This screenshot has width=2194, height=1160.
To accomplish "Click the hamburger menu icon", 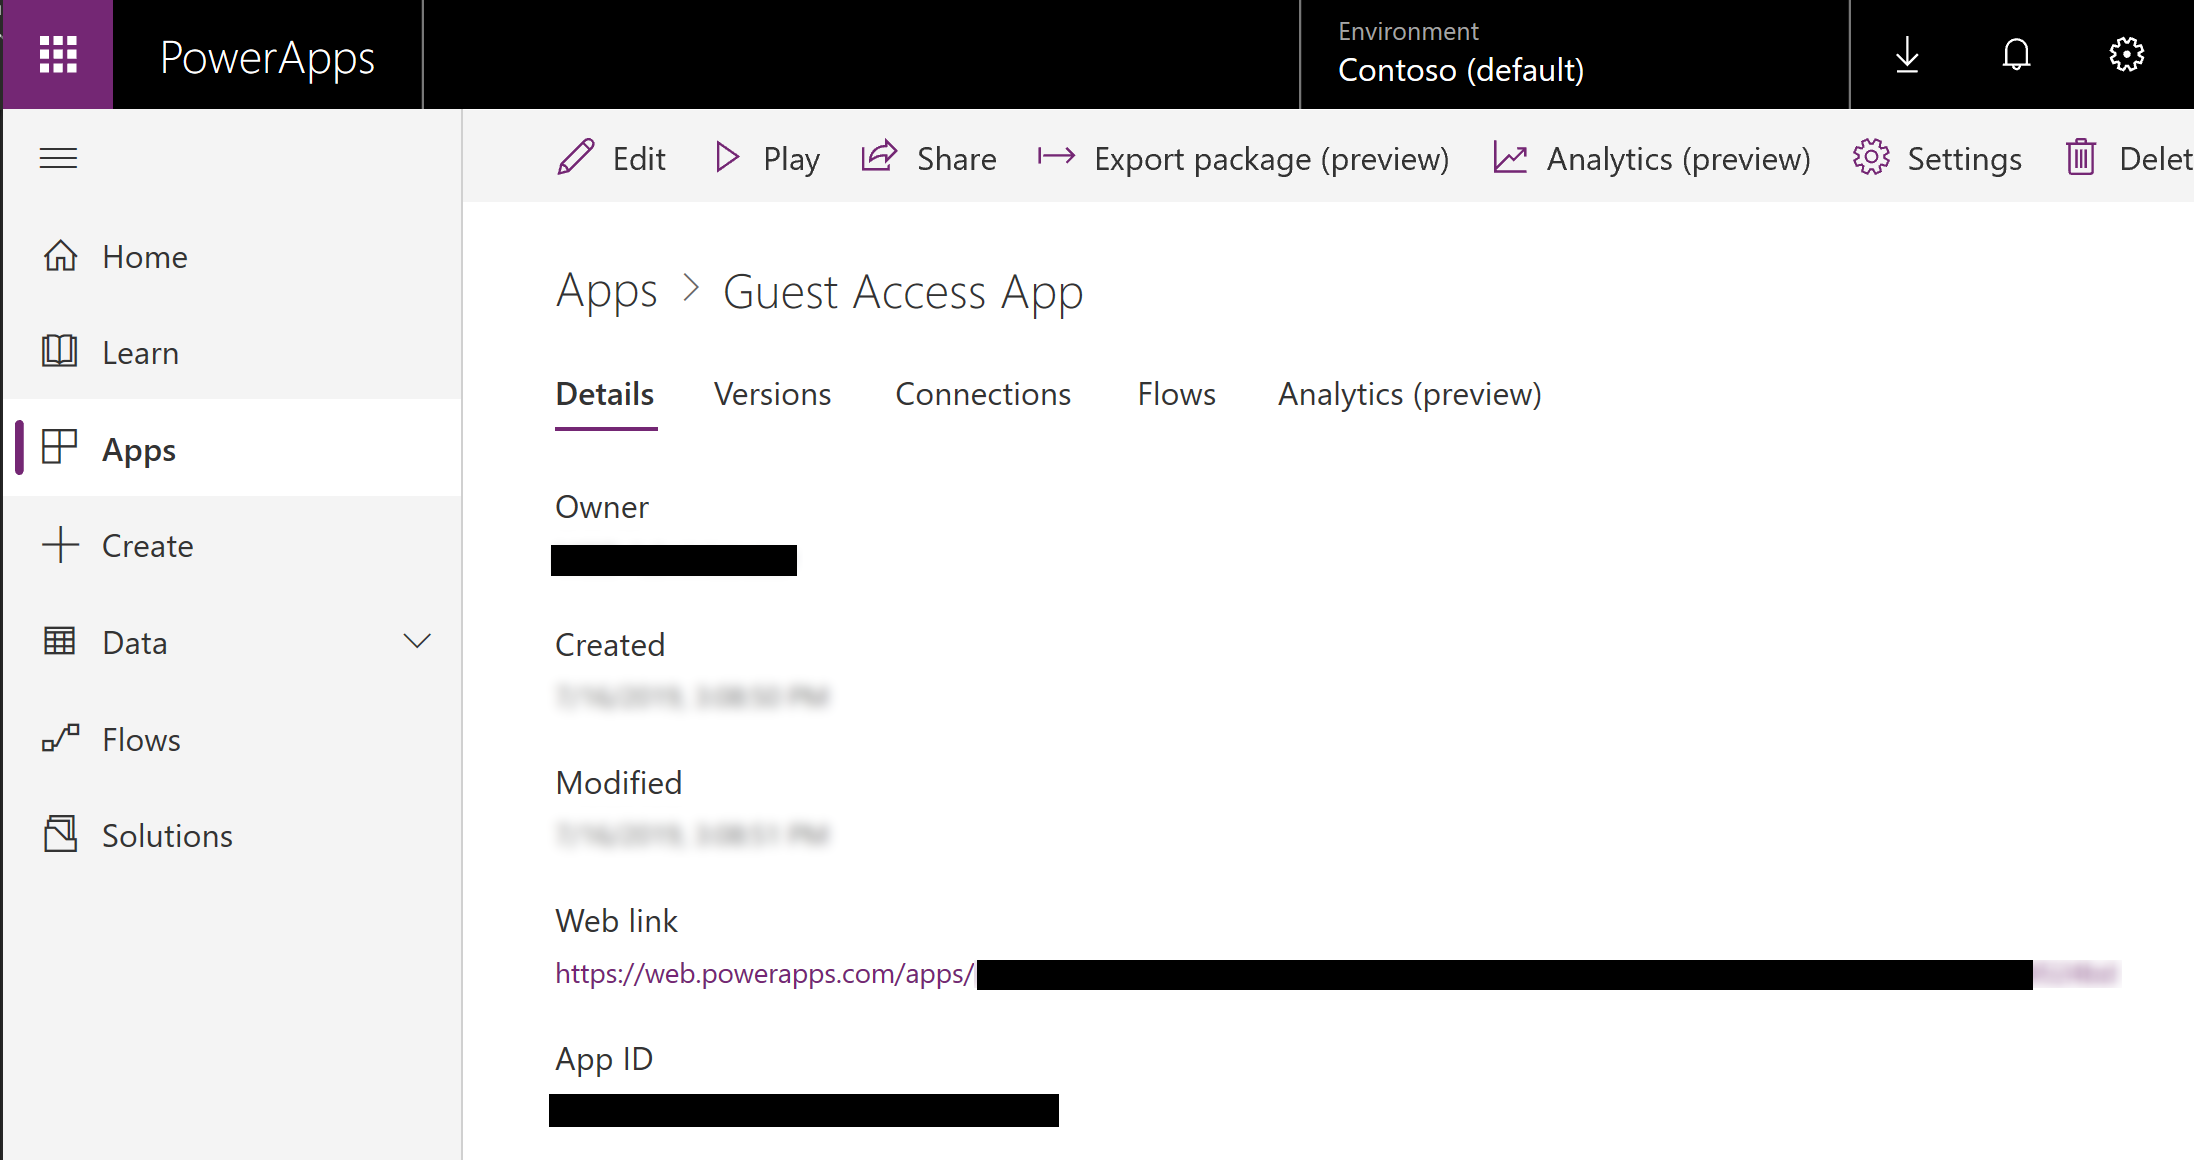I will point(58,158).
